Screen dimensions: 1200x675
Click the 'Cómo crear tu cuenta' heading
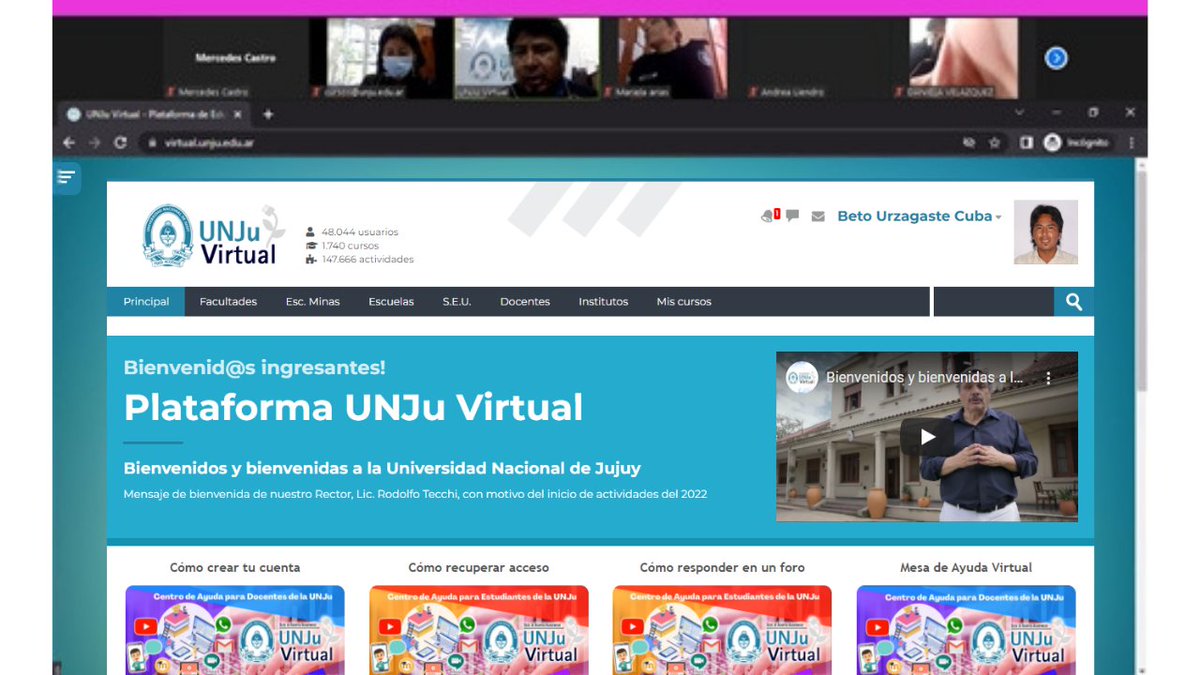tap(235, 567)
